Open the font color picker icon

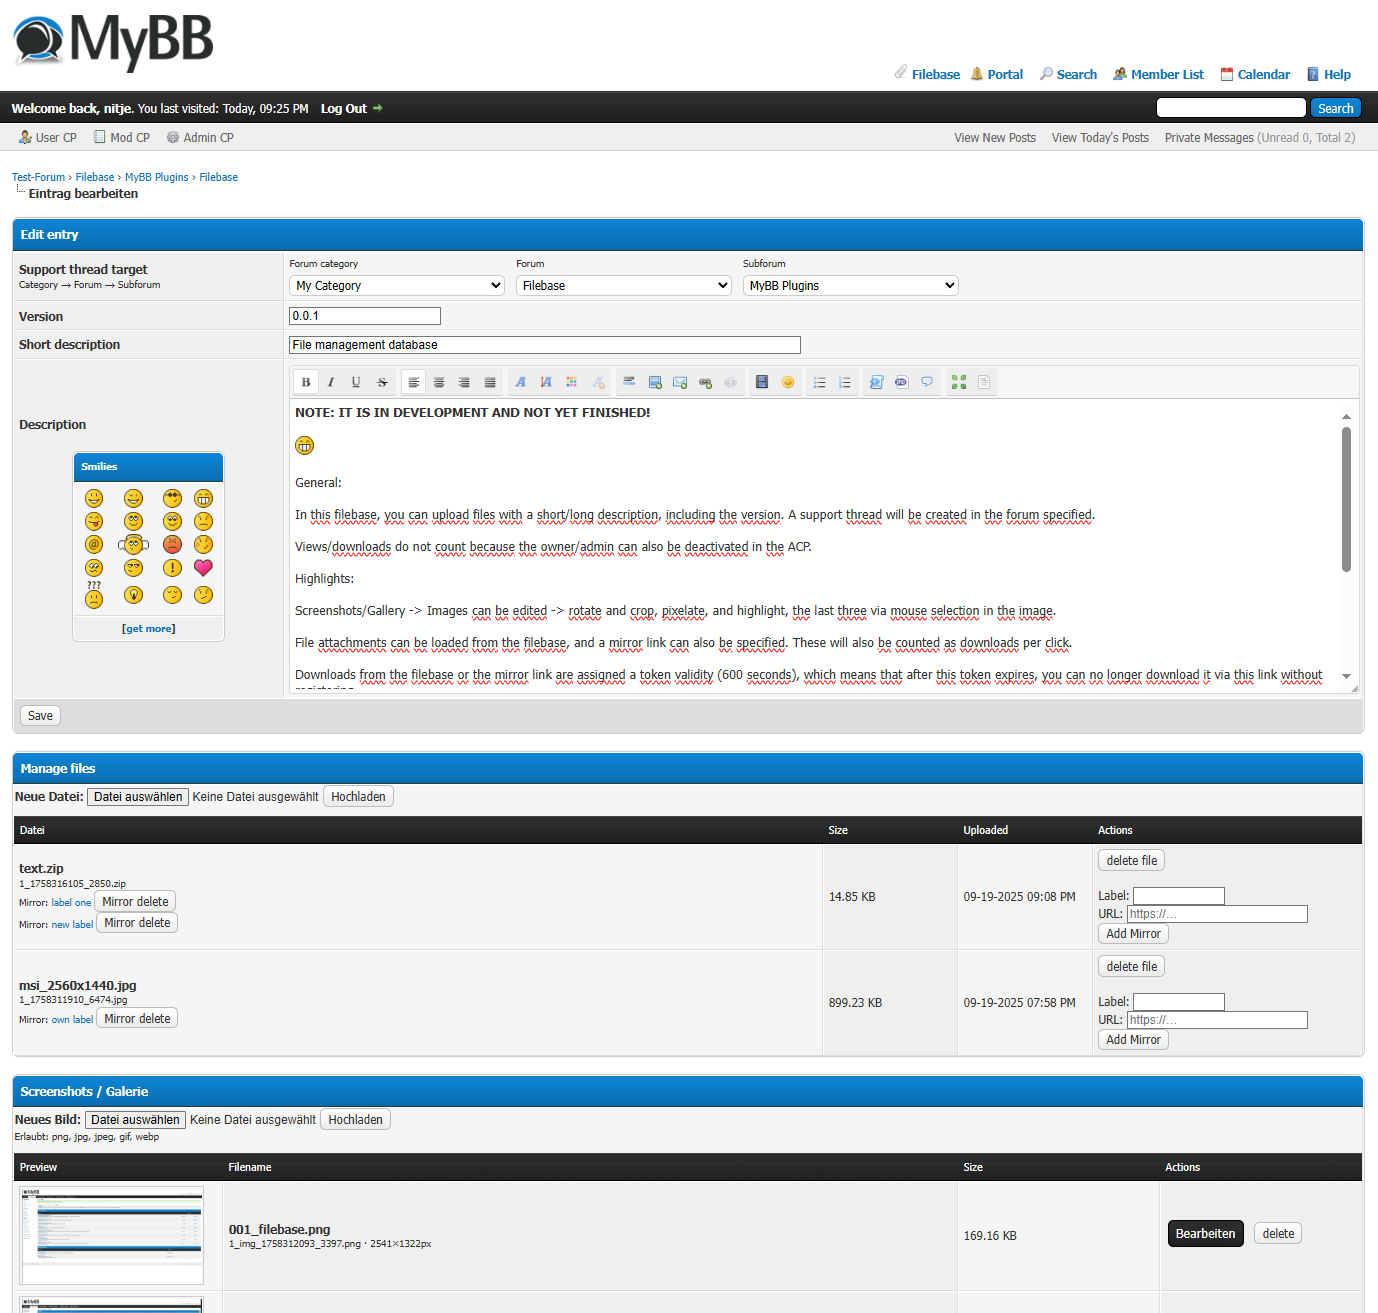pos(572,382)
